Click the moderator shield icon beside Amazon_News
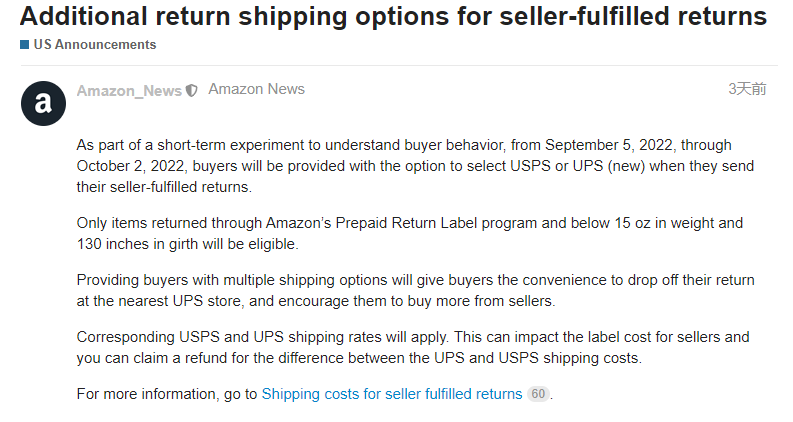The height and width of the screenshot is (422, 793). tap(192, 91)
